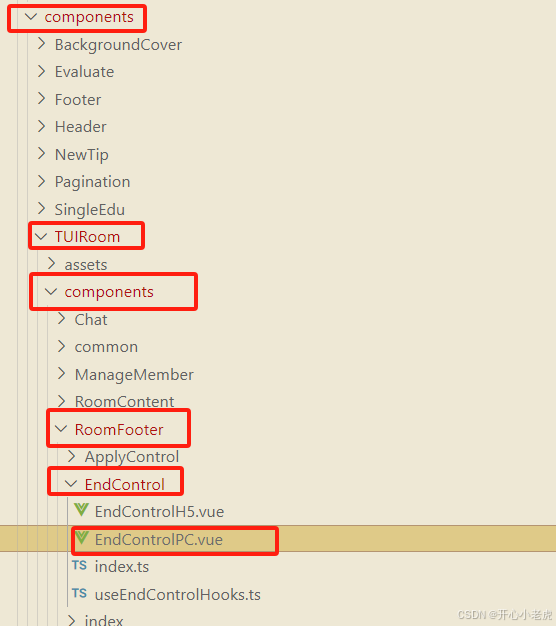Image resolution: width=556 pixels, height=626 pixels.
Task: Collapse the RoomFooter folder chevron
Action: tap(61, 429)
